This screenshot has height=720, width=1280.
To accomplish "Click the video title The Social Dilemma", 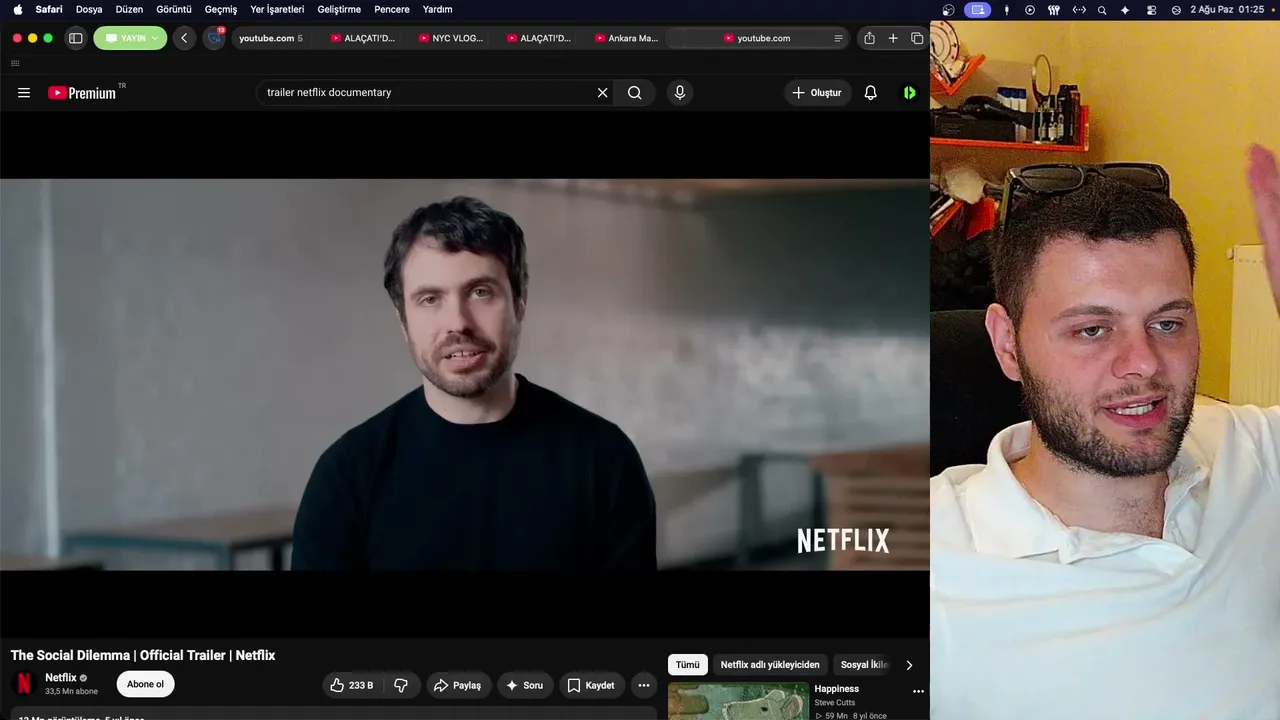I will [x=143, y=656].
